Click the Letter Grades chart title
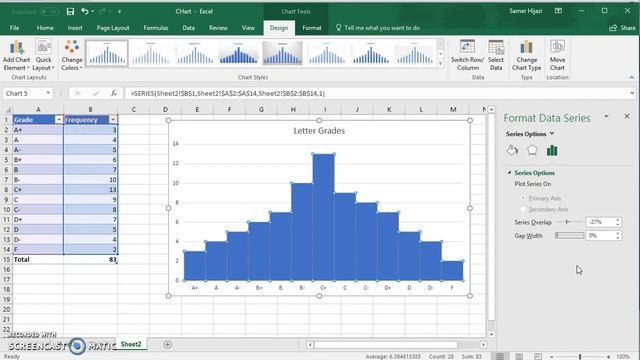640x360 pixels. [319, 131]
